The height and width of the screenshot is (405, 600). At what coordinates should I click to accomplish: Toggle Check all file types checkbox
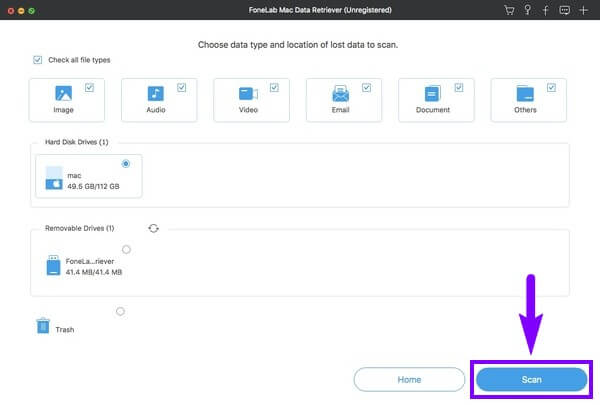point(38,60)
